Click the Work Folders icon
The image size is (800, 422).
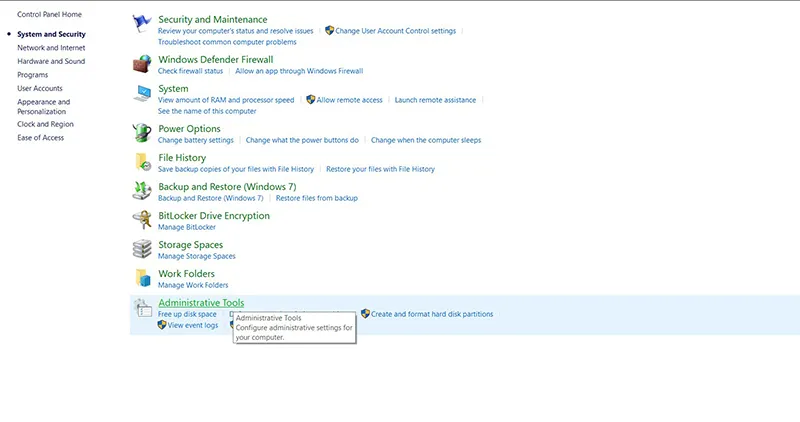[142, 279]
